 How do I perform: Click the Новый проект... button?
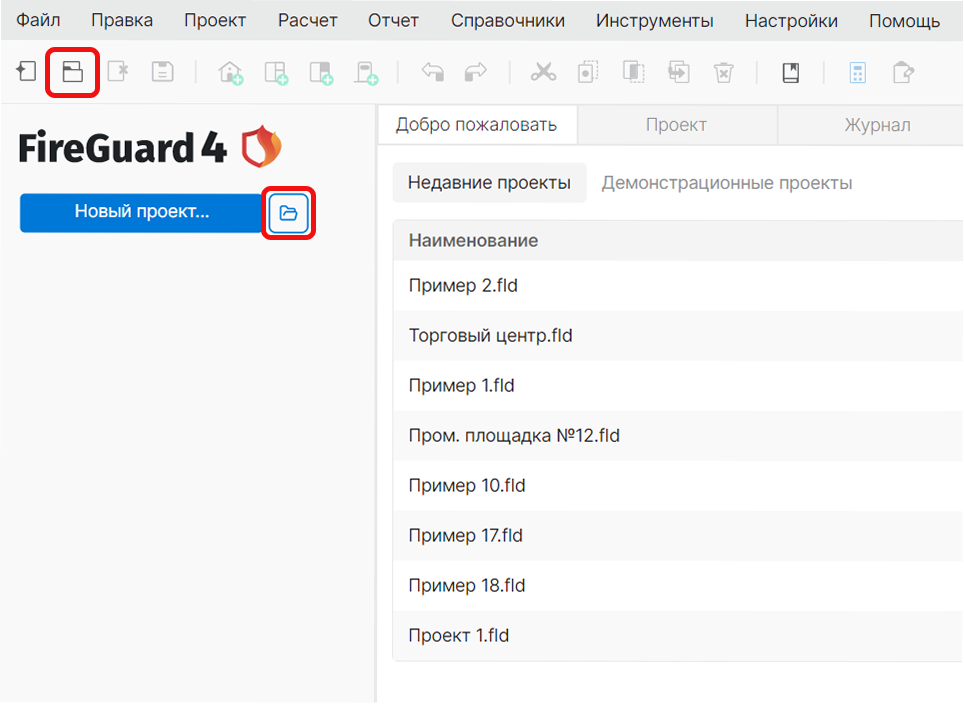tap(142, 213)
